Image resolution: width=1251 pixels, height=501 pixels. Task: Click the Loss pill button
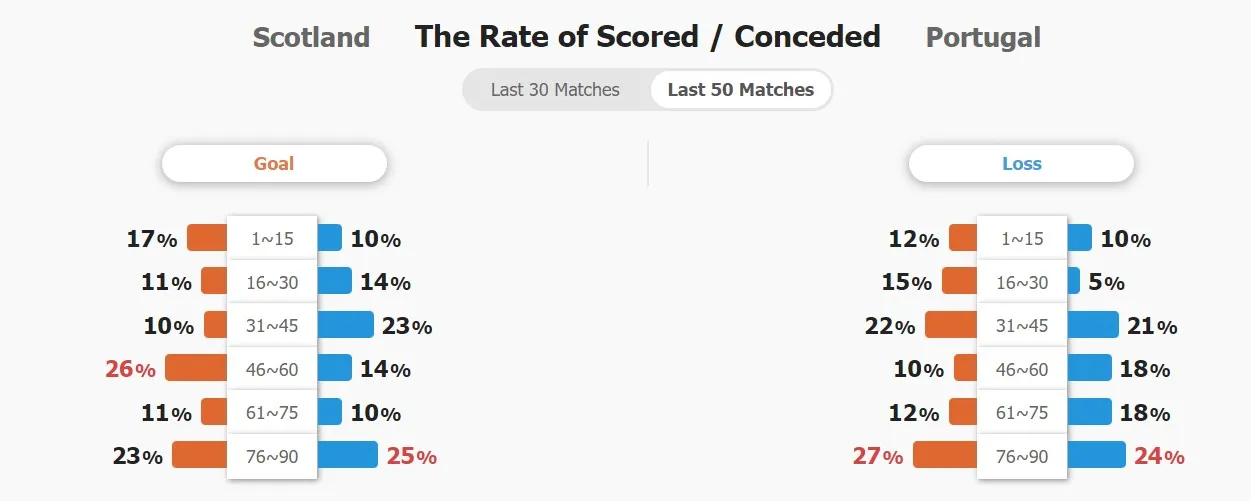pyautogui.click(x=1021, y=164)
